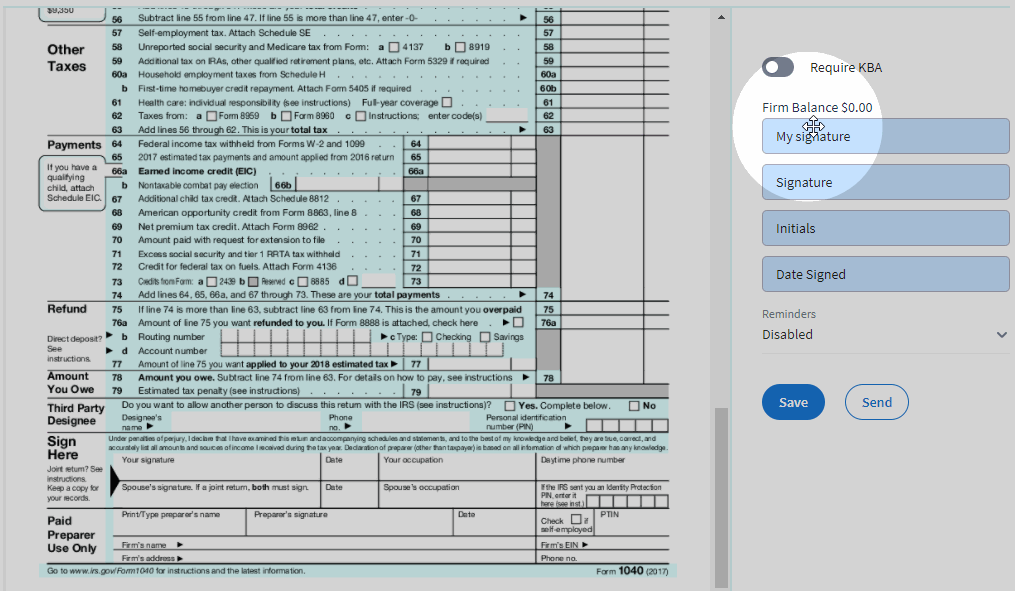Click the Save button
The image size is (1015, 591).
[x=793, y=402]
